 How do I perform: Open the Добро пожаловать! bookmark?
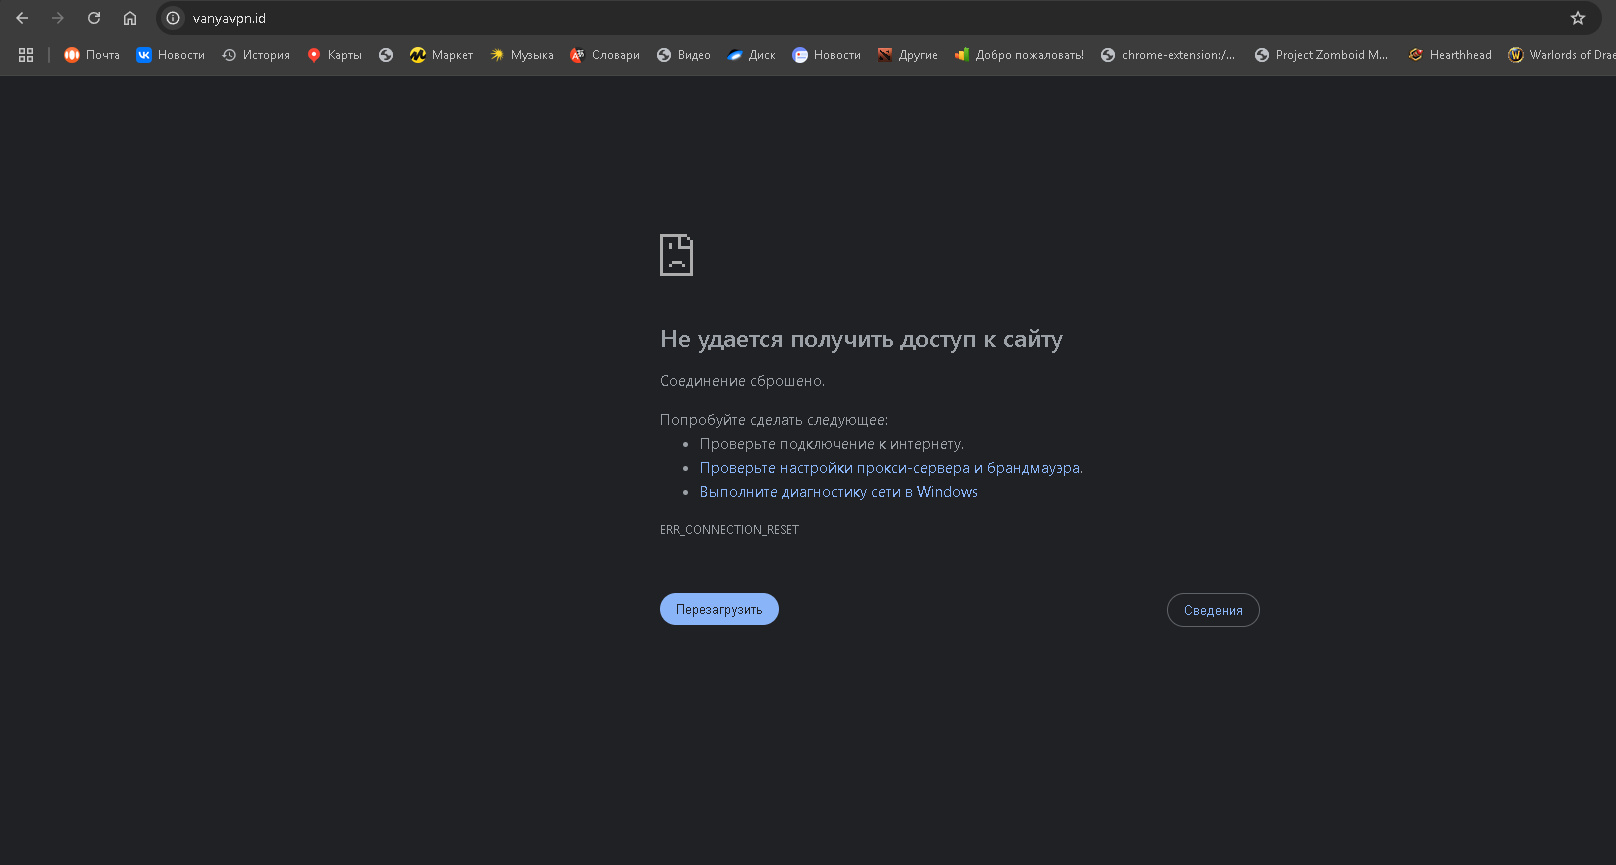pos(1019,55)
